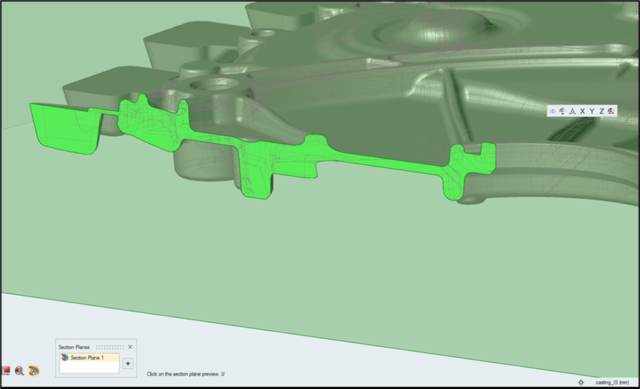The image size is (640, 389).
Task: Click the 'Click on the section plane preview' hint
Action: pos(183,374)
